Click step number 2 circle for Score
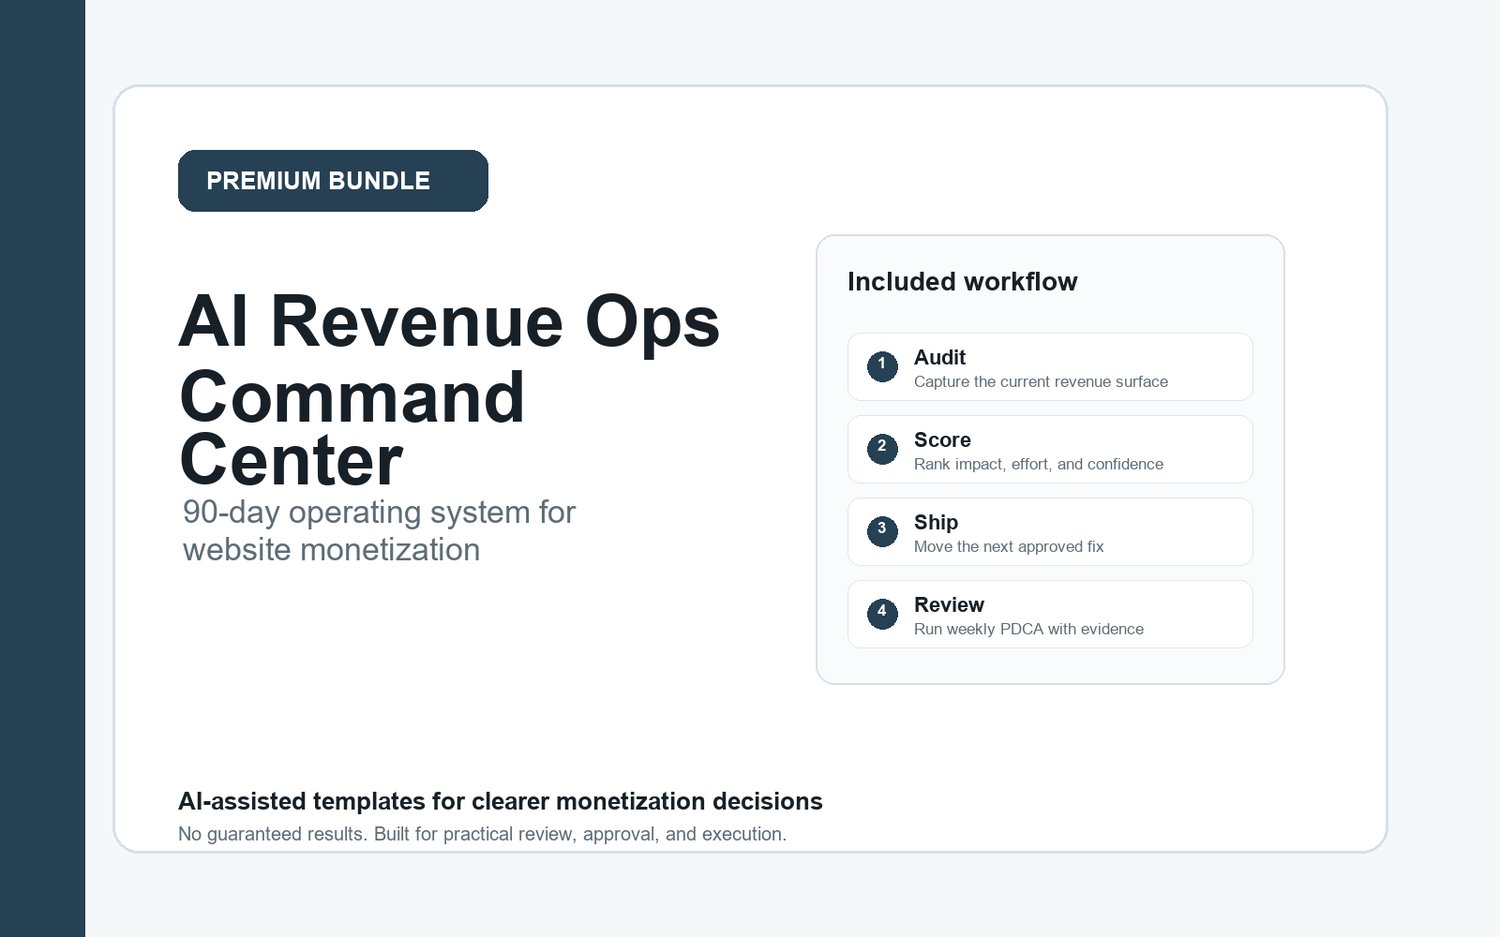The height and width of the screenshot is (937, 1500). [882, 449]
